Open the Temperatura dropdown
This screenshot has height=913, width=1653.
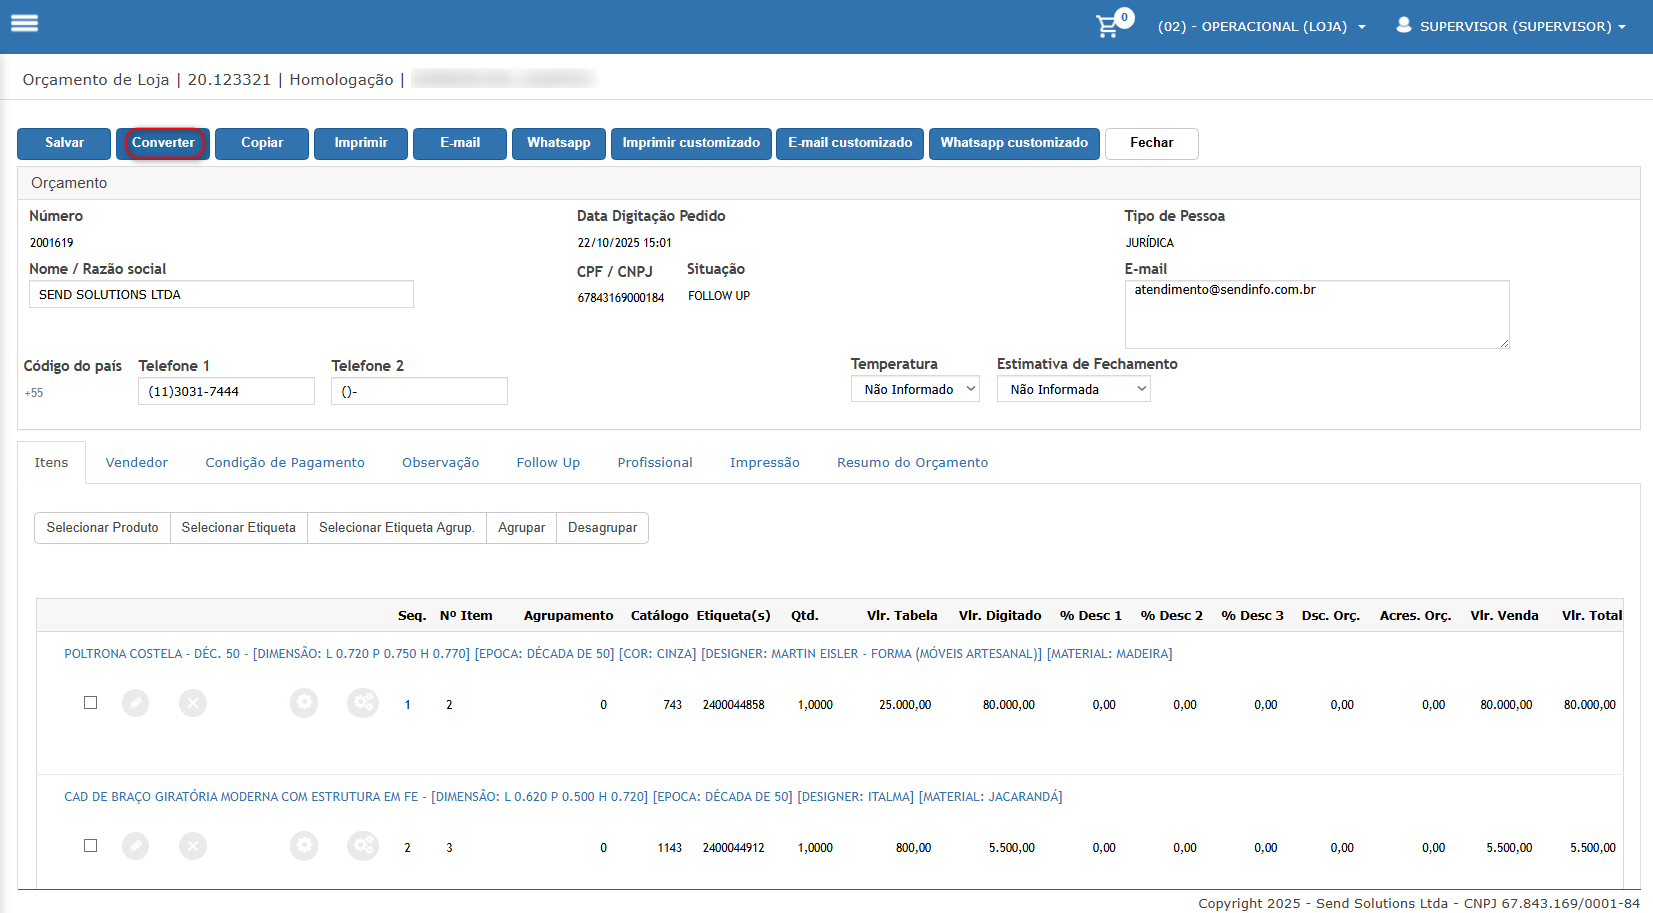click(915, 389)
